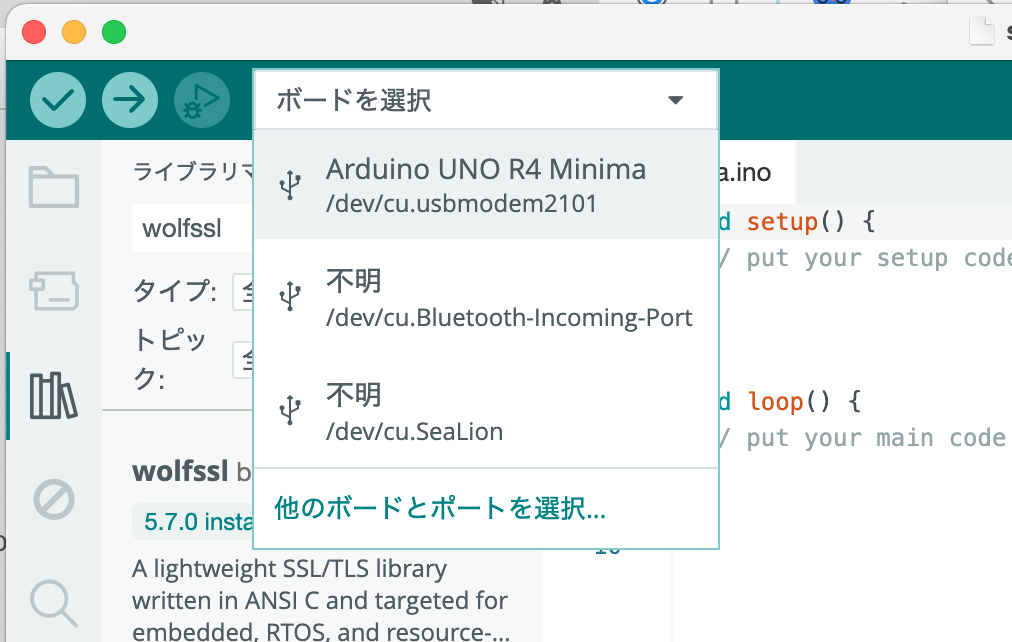Click the document file icon in title bar
Viewport: 1012px width, 642px height.
(x=982, y=31)
